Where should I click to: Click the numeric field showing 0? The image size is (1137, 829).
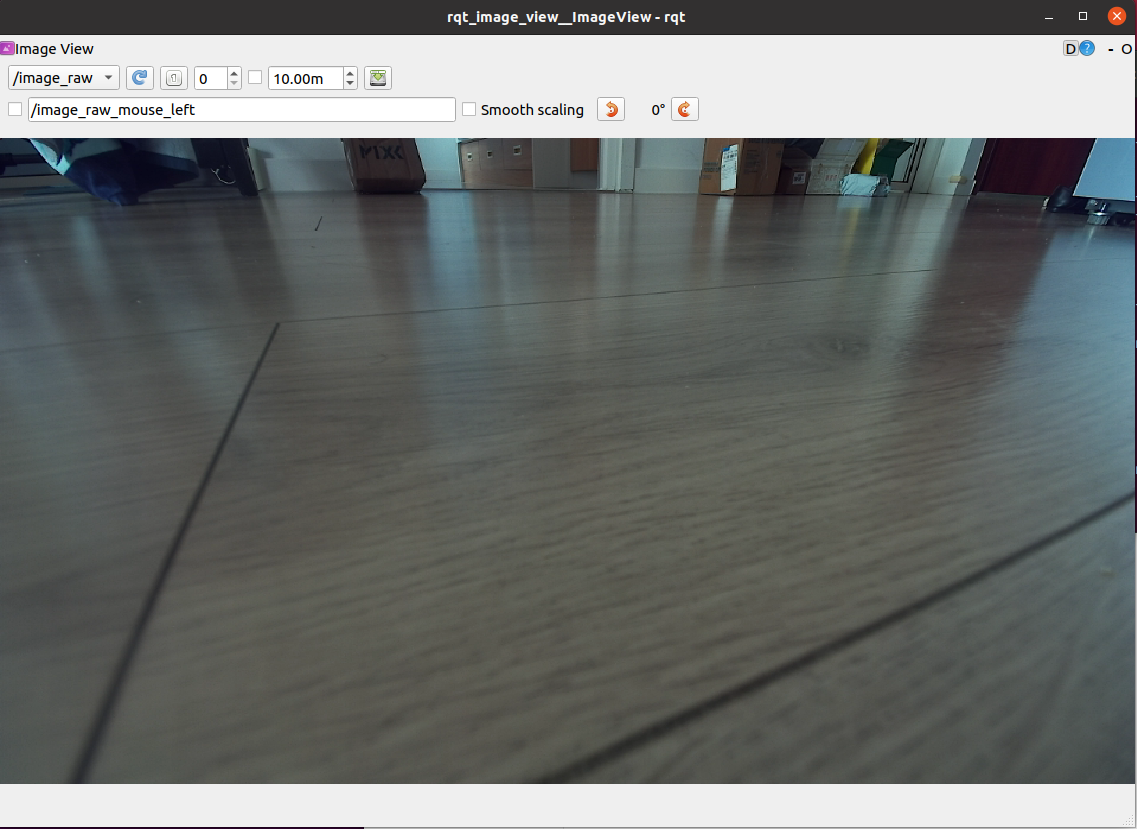210,78
